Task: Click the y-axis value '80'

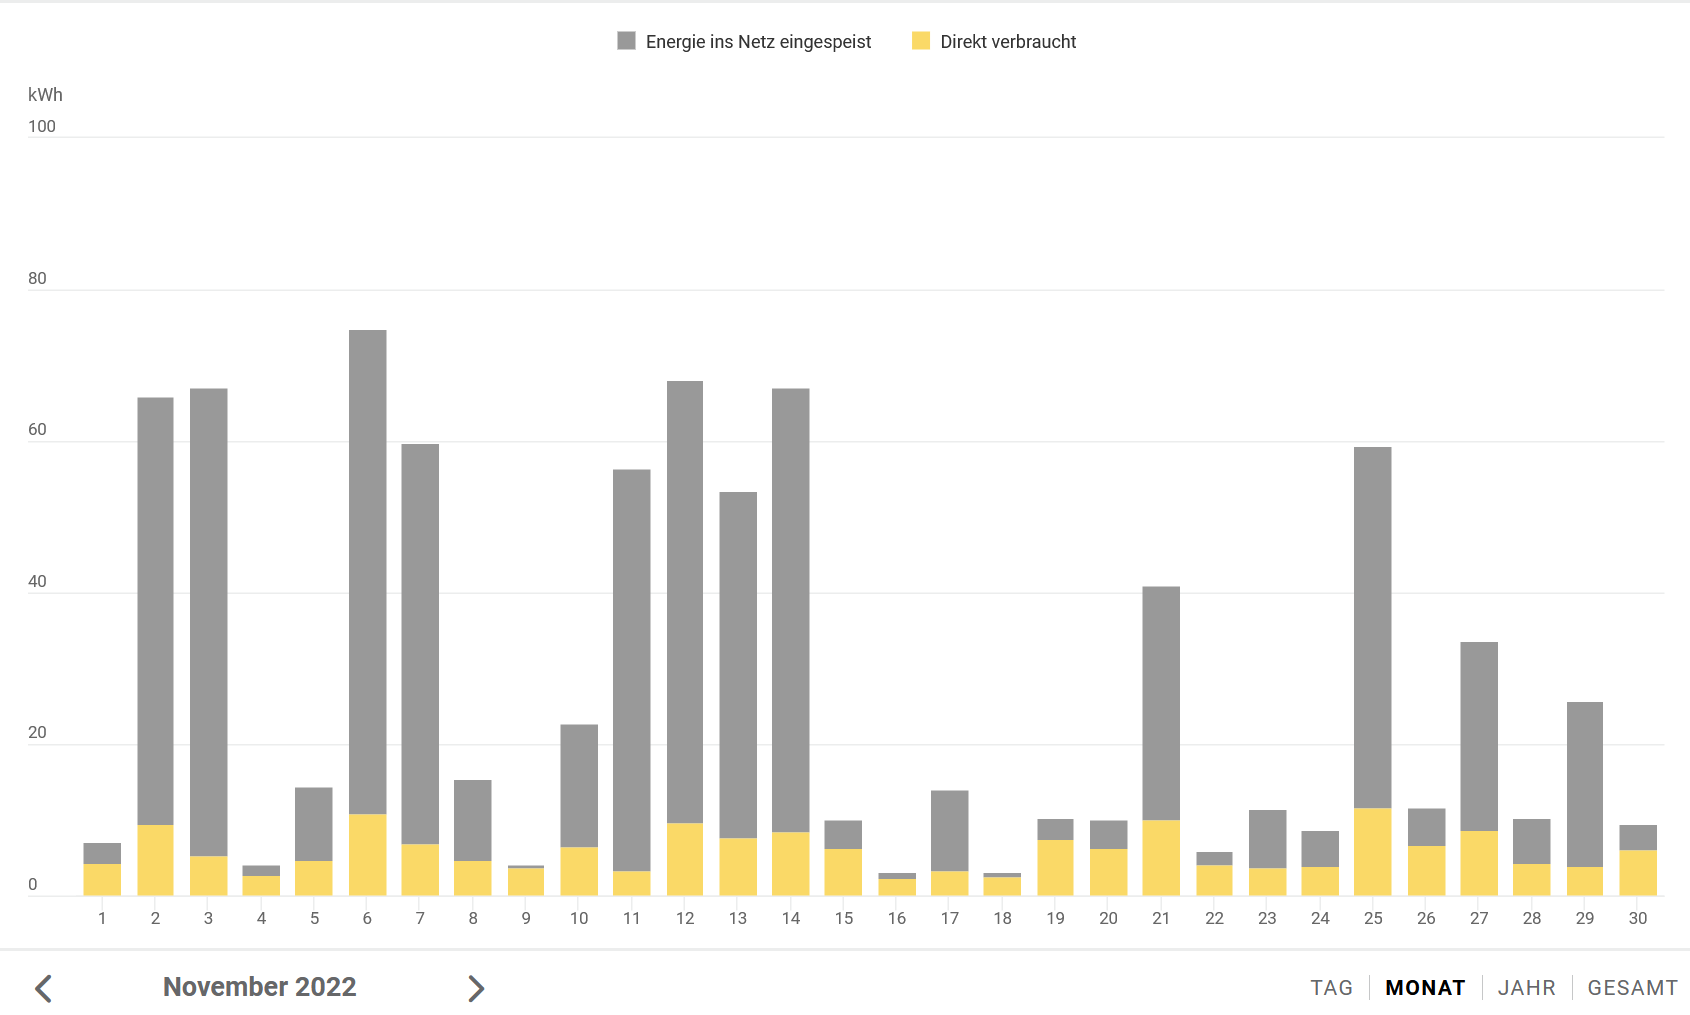Action: [37, 278]
